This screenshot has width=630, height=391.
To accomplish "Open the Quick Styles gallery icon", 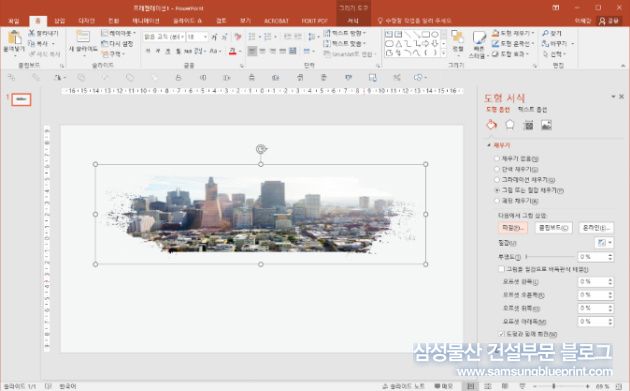I will [479, 38].
